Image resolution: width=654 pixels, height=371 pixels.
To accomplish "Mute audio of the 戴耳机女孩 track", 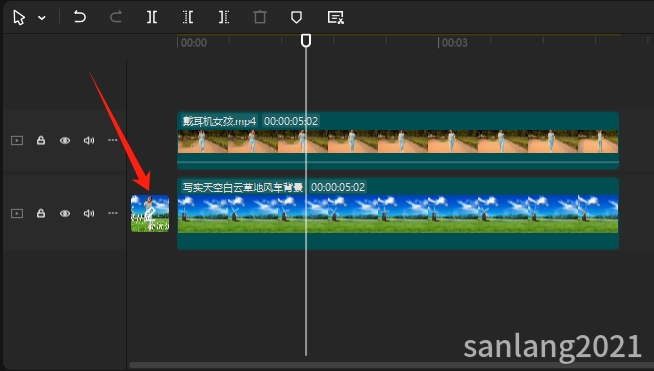I will tap(89, 140).
